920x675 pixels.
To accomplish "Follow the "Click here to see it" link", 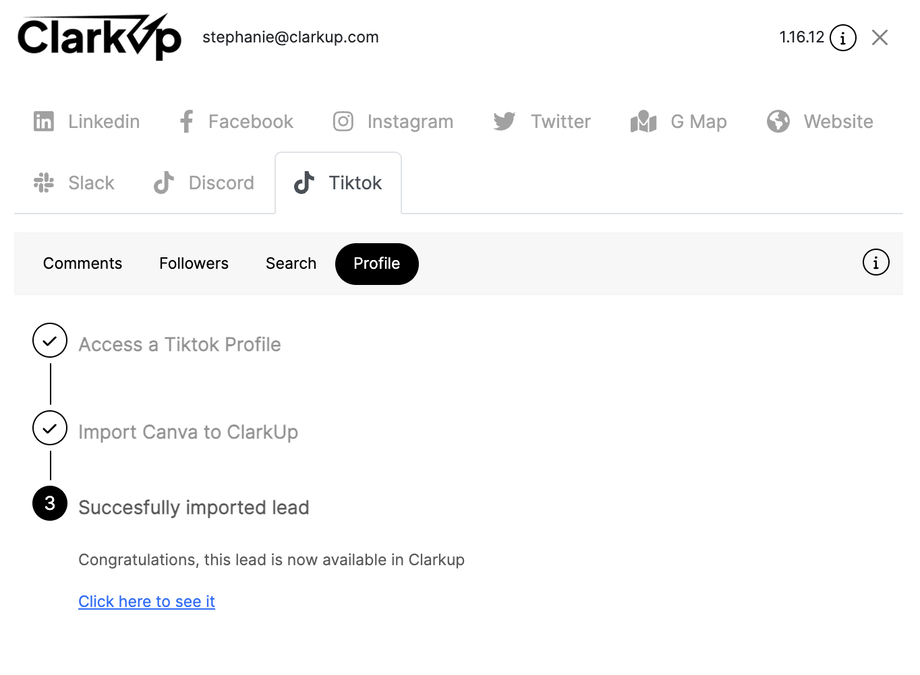I will pyautogui.click(x=147, y=601).
